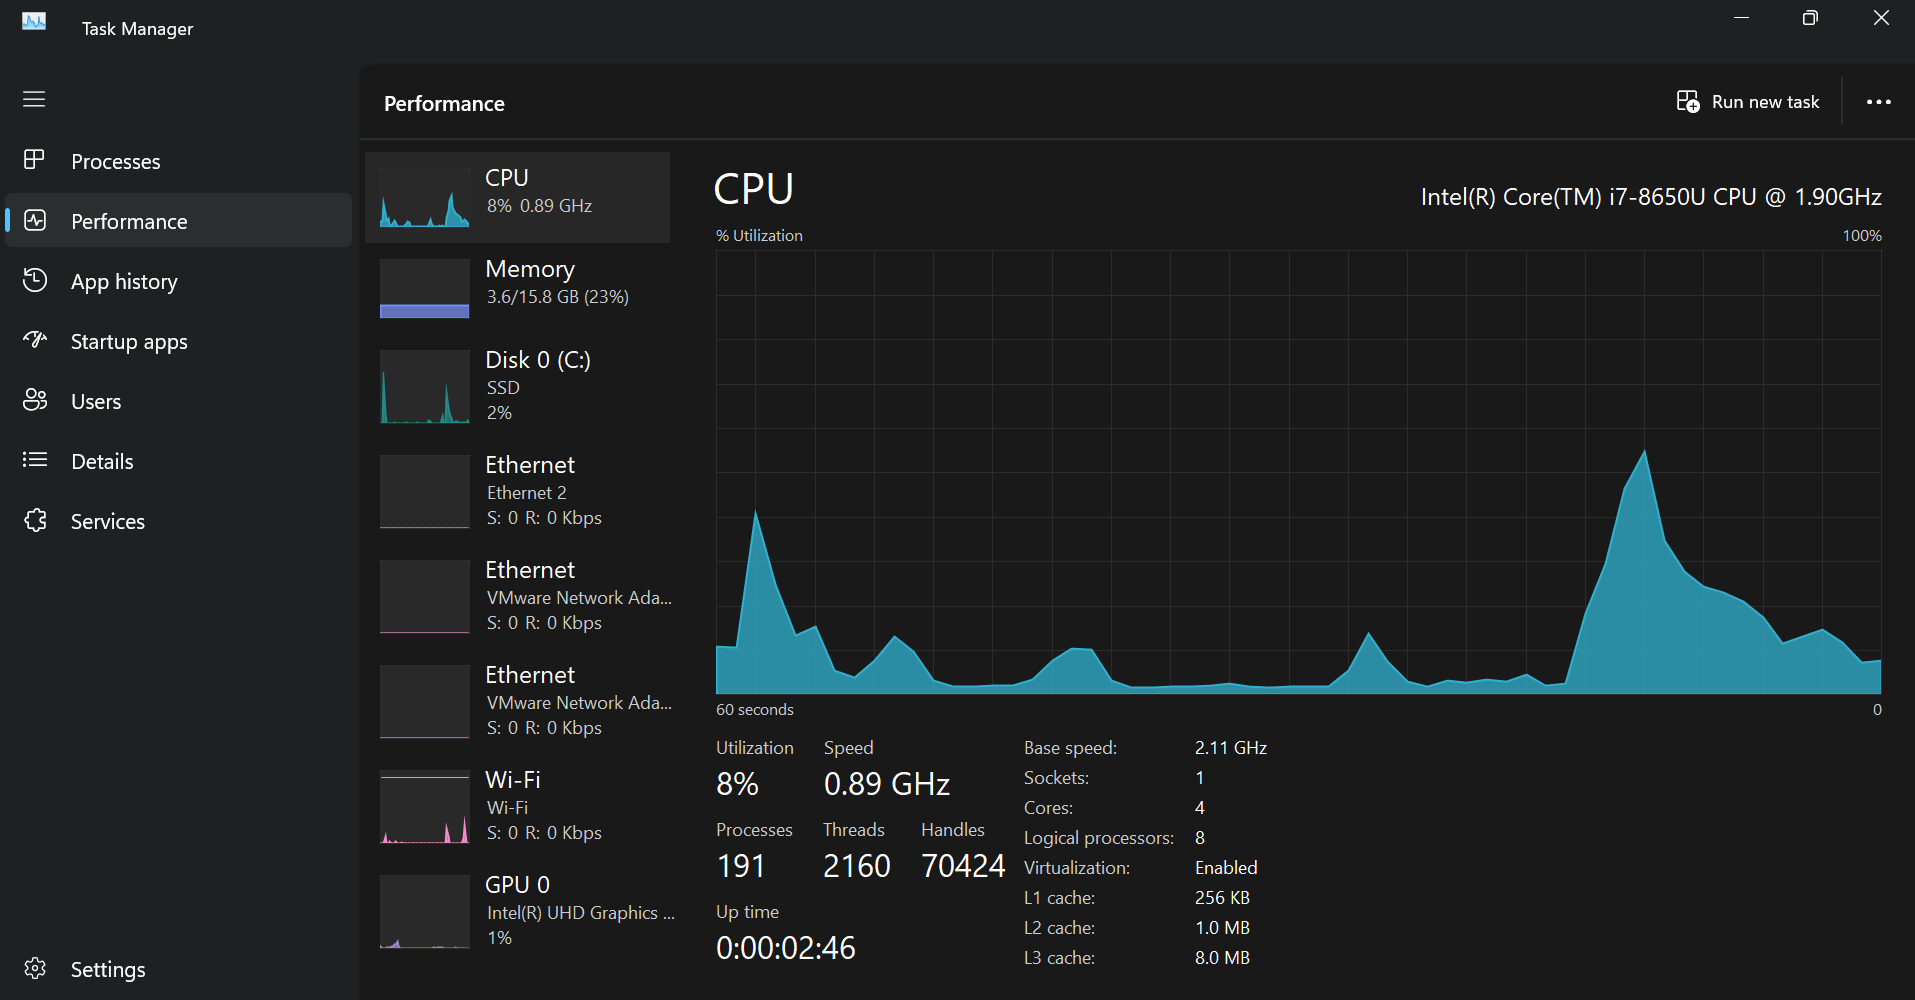
Task: Open Task Manager Settings gear icon
Action: click(x=35, y=968)
